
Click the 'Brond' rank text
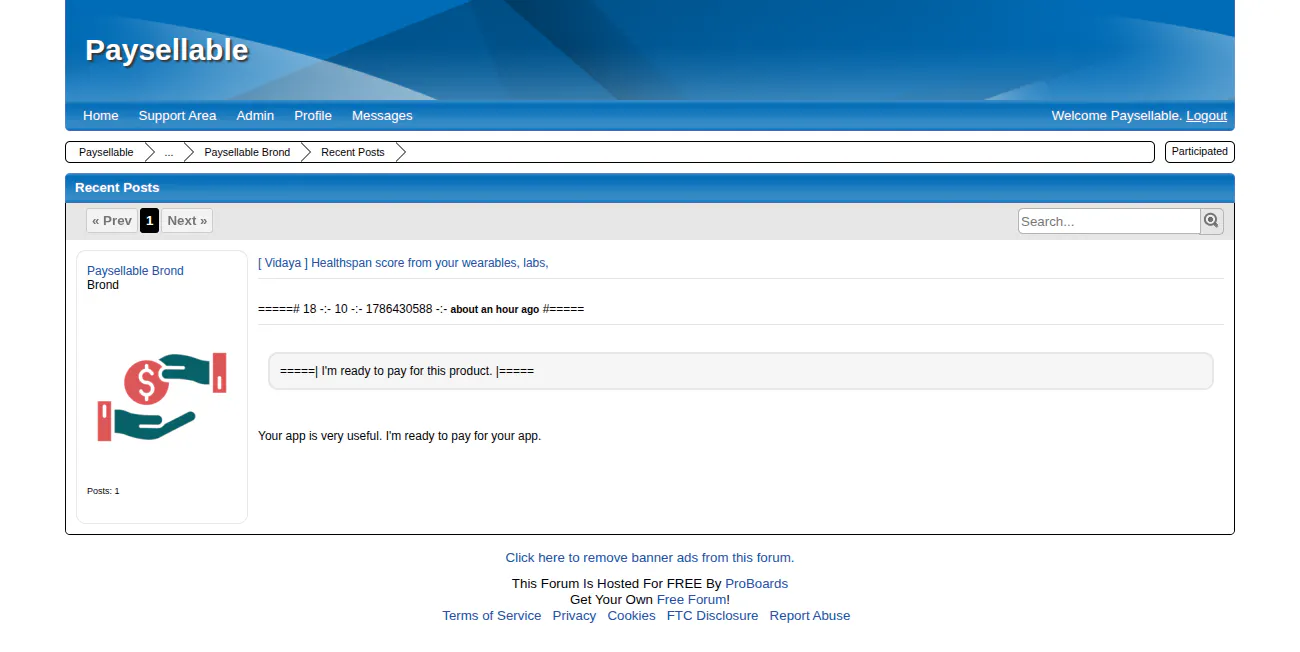[103, 285]
